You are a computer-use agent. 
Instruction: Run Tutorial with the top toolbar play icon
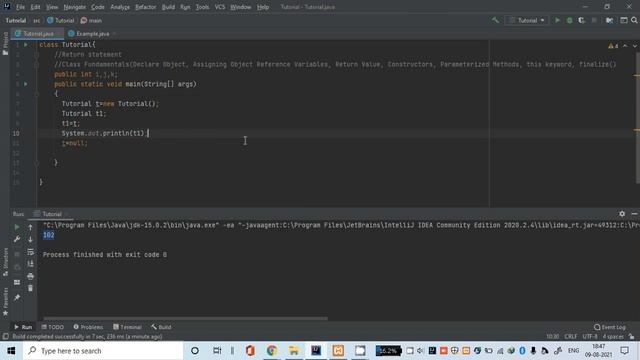click(557, 20)
